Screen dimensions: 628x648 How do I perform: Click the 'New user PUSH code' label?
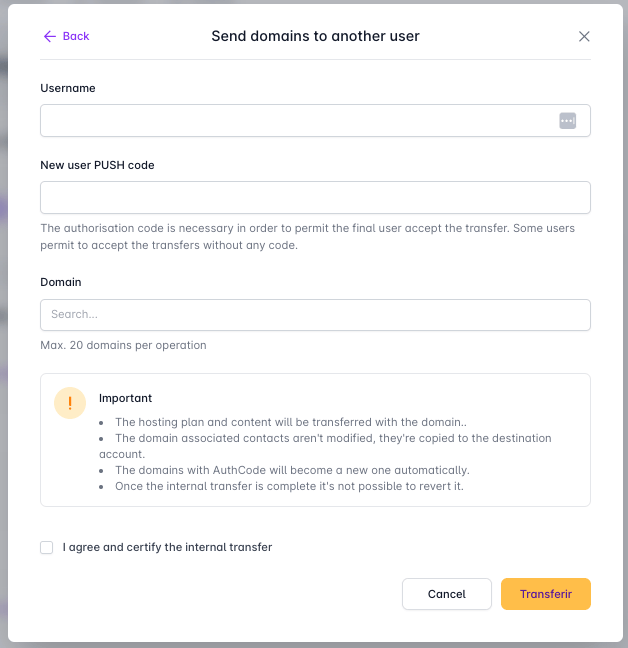click(98, 165)
